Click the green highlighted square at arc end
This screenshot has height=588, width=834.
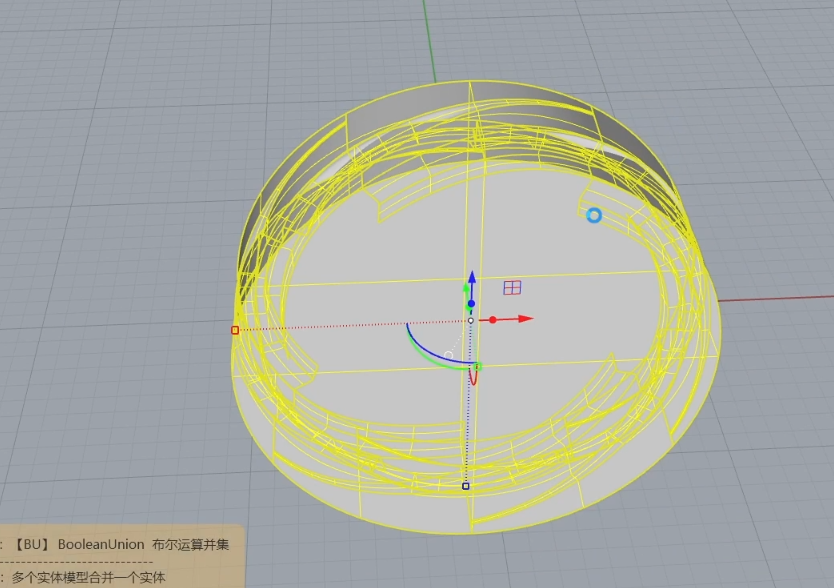click(478, 366)
